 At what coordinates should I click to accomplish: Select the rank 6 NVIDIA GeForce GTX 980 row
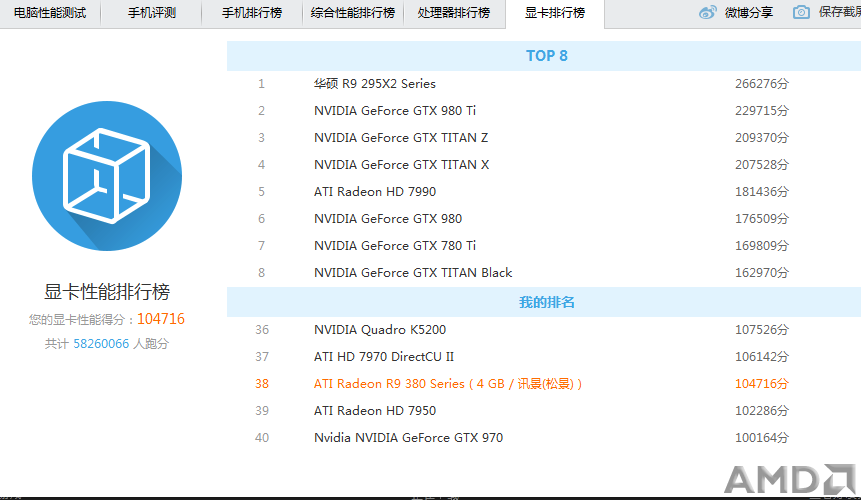tap(544, 218)
